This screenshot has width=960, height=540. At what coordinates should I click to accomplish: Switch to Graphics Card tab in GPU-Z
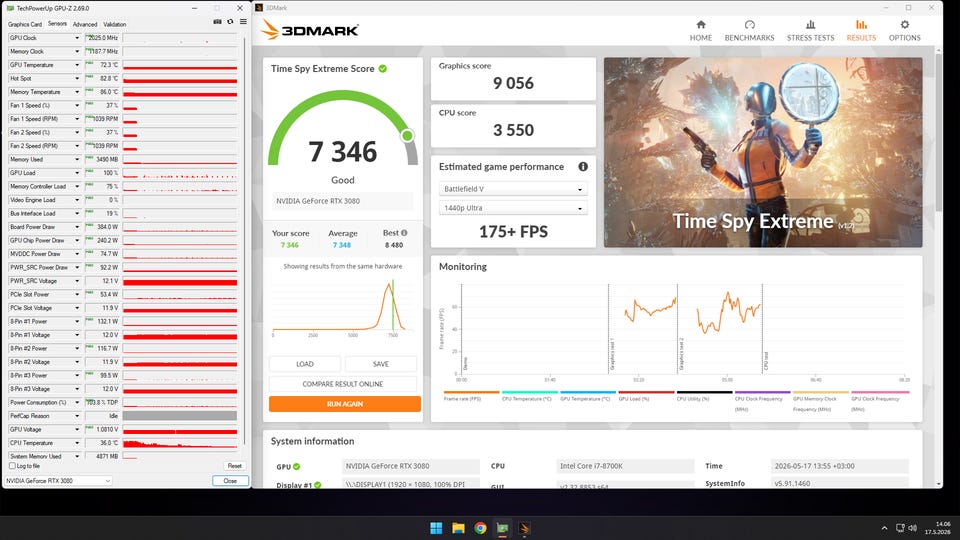click(x=24, y=24)
